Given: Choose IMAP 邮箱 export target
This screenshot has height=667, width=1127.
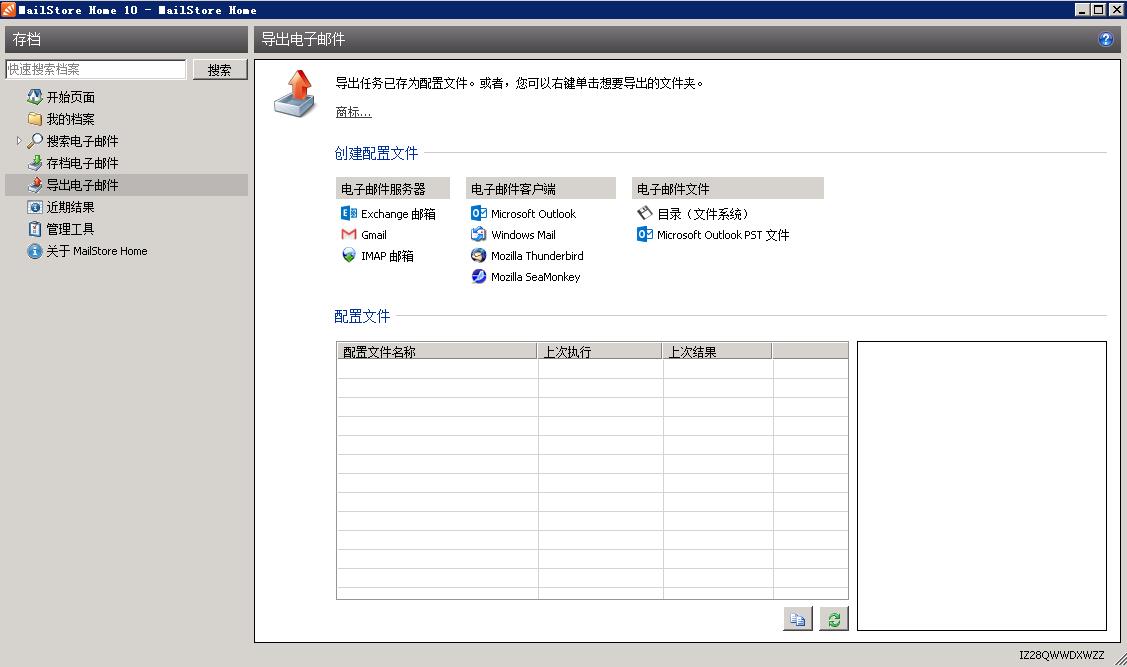Looking at the screenshot, I should click(387, 256).
